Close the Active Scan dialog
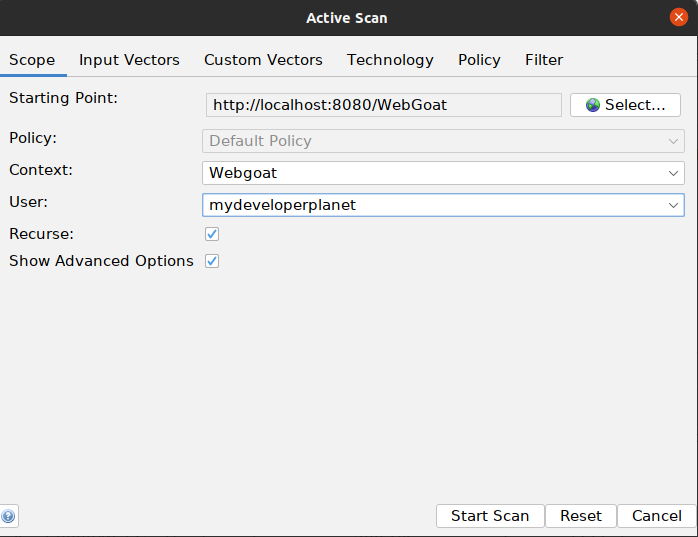The image size is (698, 537). point(678,18)
